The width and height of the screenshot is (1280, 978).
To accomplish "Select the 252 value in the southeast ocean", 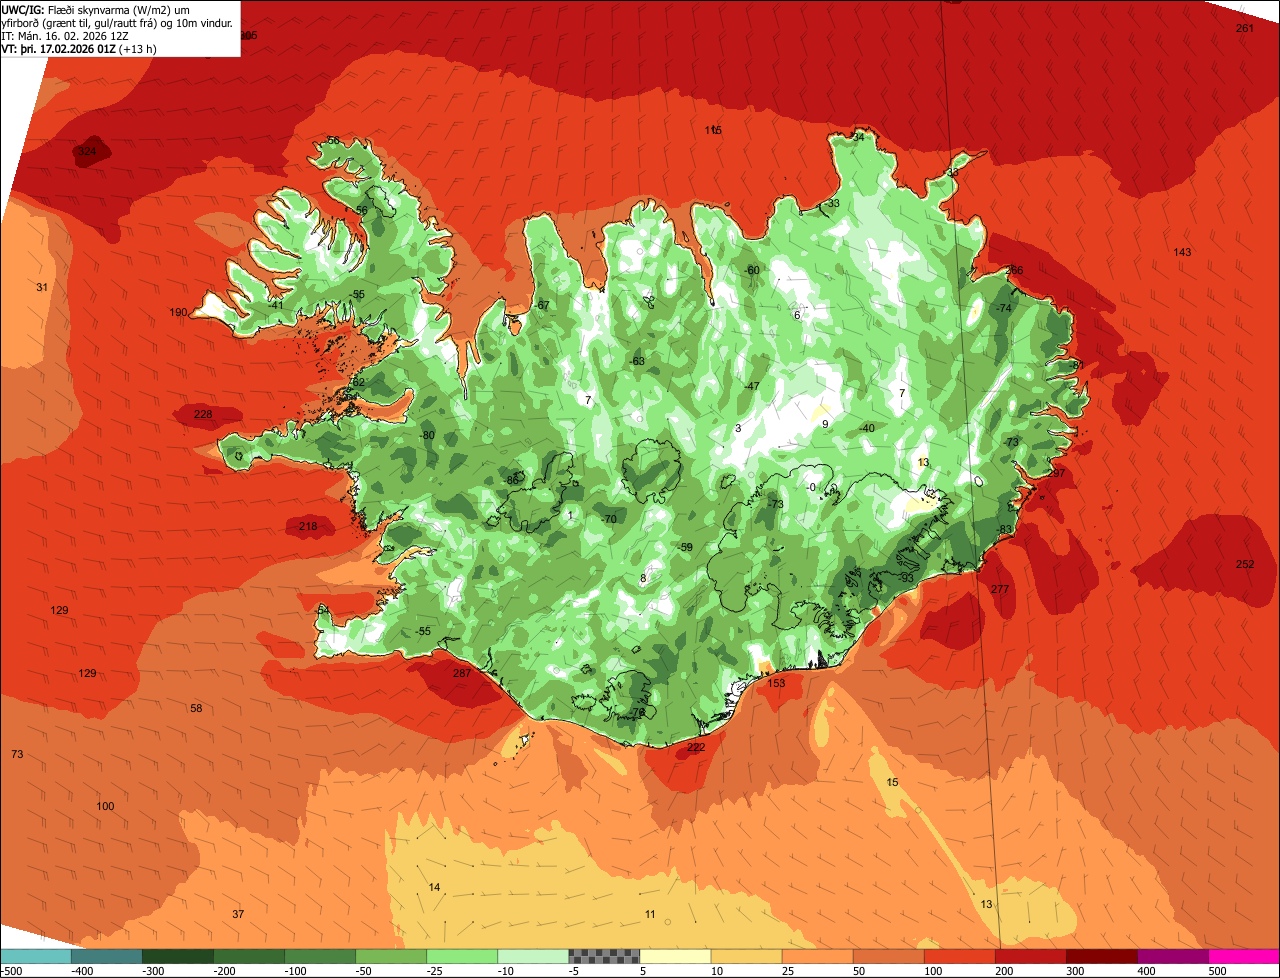I will (x=1245, y=564).
